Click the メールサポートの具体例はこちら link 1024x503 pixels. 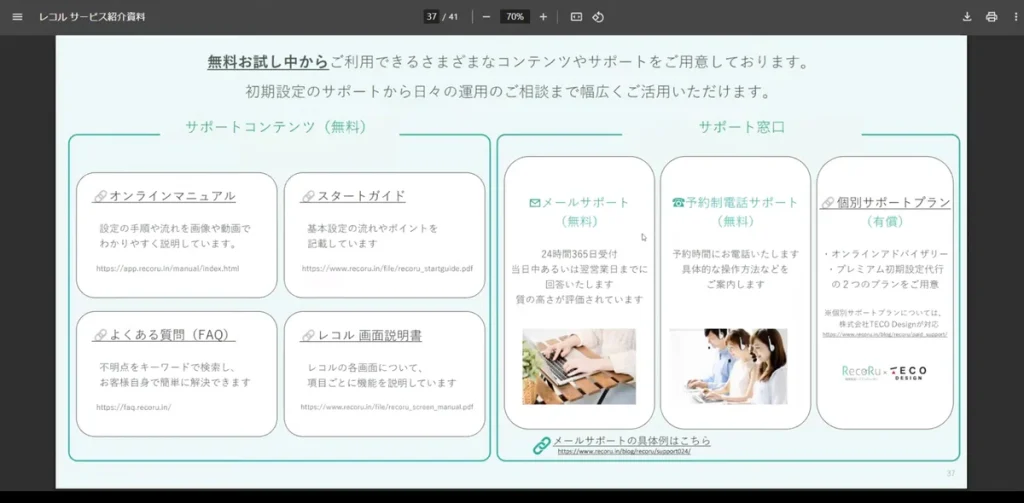tap(631, 440)
